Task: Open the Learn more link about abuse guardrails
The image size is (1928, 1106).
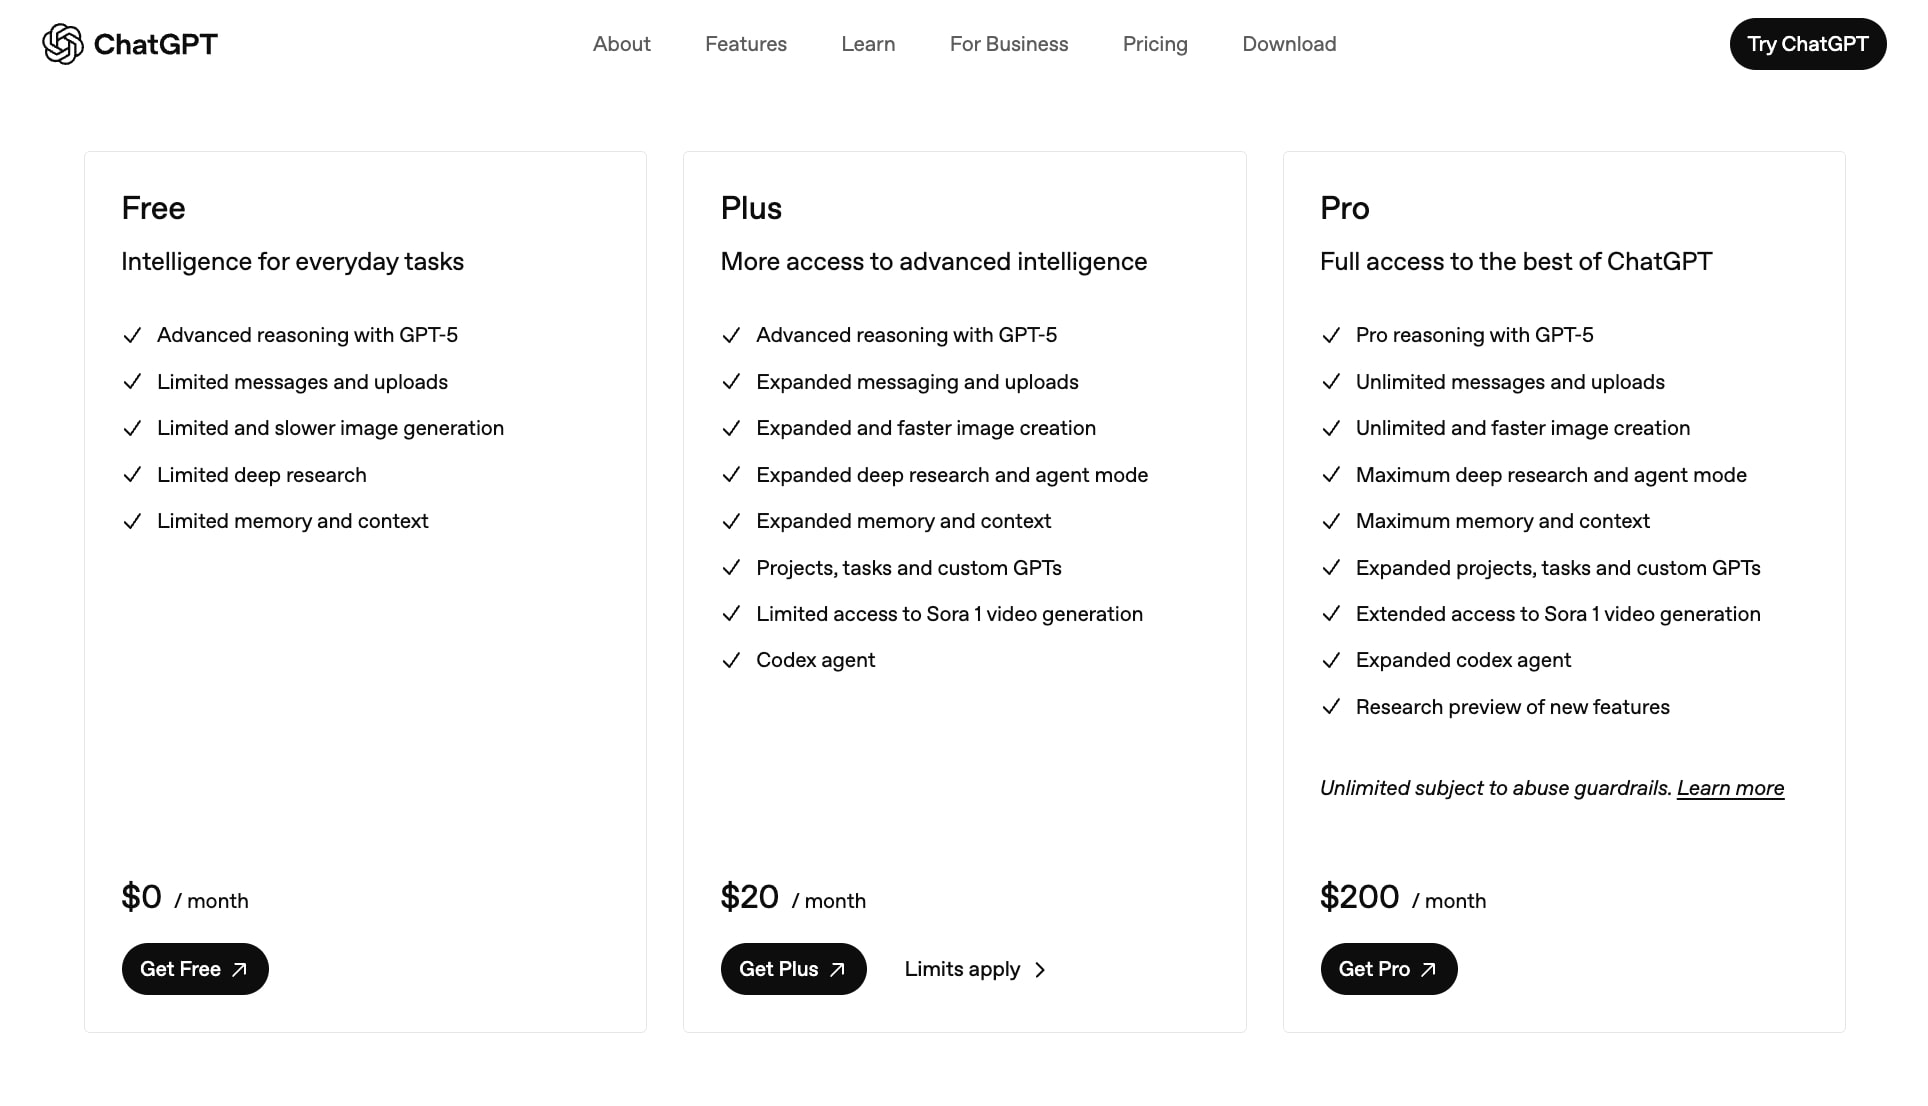Action: coord(1731,788)
